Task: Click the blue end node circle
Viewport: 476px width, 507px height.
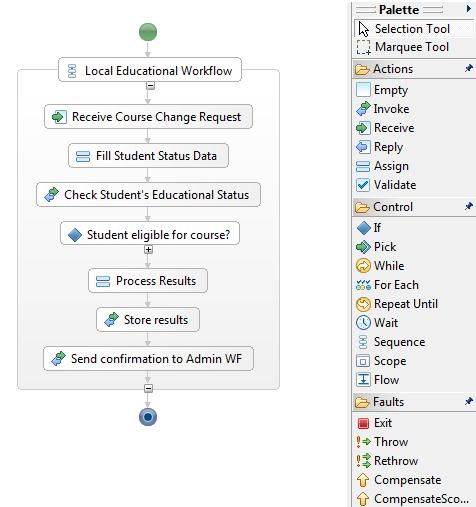Action: 148,417
